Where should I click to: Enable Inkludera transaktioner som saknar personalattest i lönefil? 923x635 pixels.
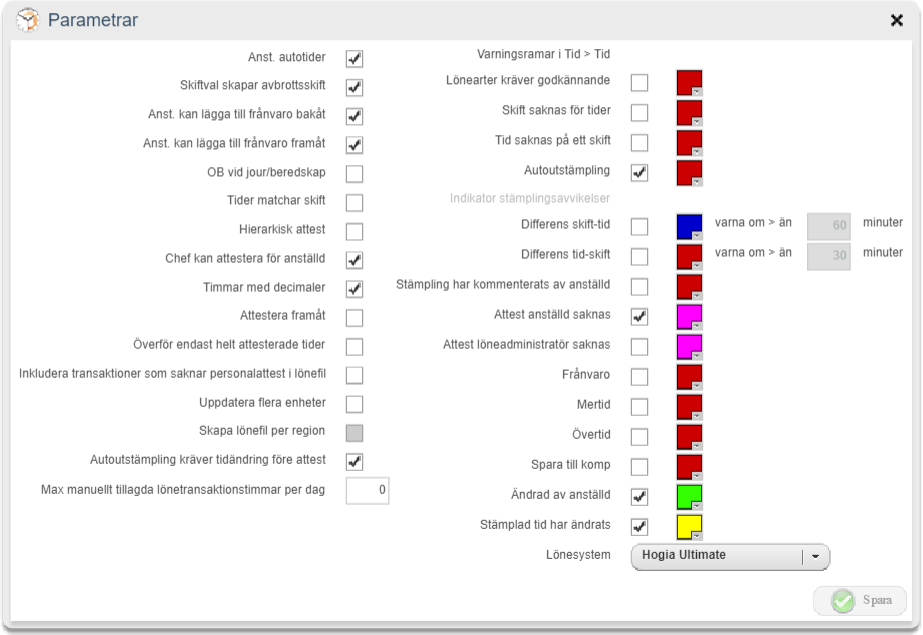point(354,376)
